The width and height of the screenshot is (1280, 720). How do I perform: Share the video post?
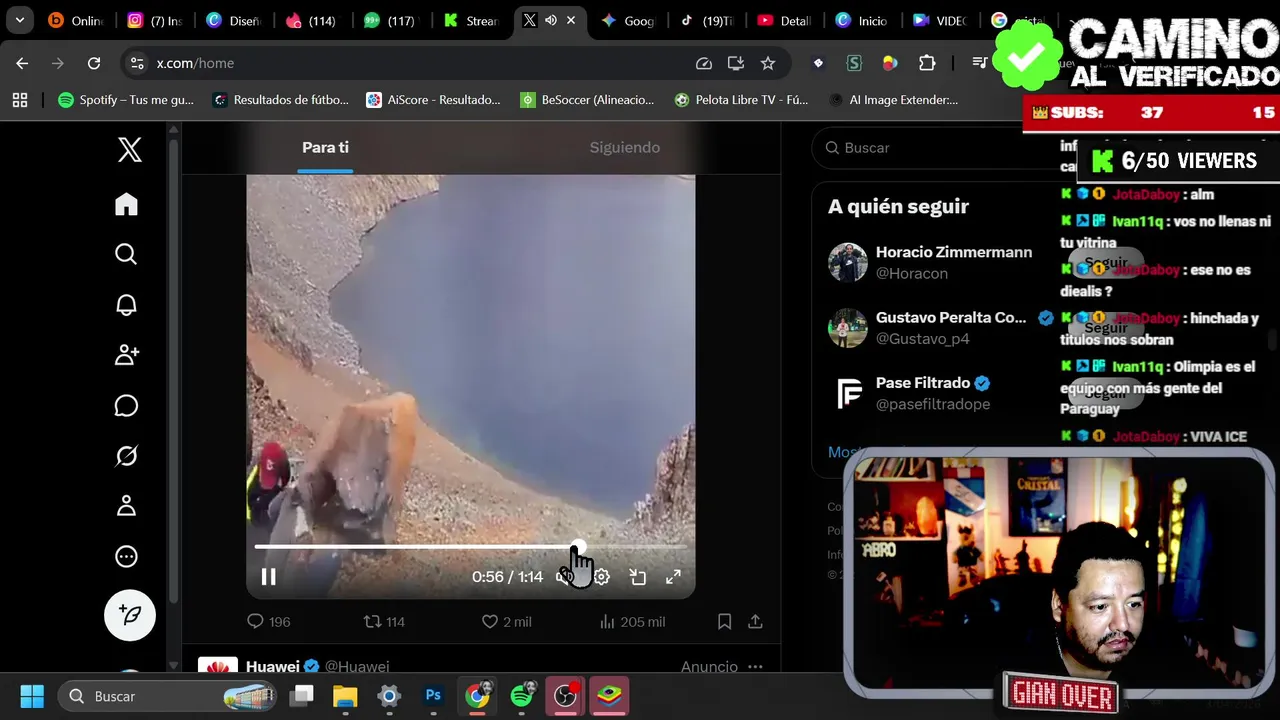click(x=755, y=622)
